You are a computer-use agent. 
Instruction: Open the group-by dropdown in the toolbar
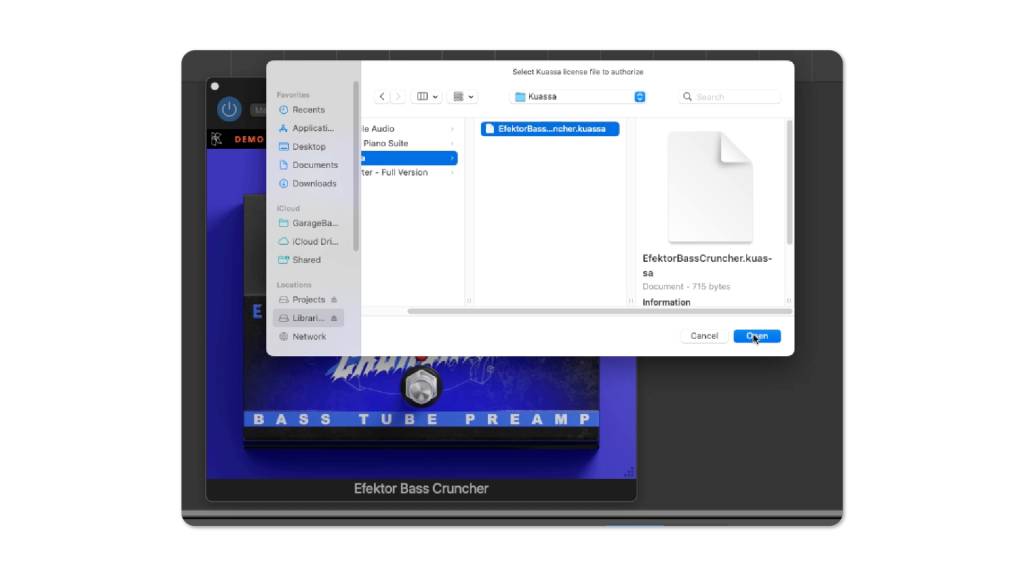[461, 96]
